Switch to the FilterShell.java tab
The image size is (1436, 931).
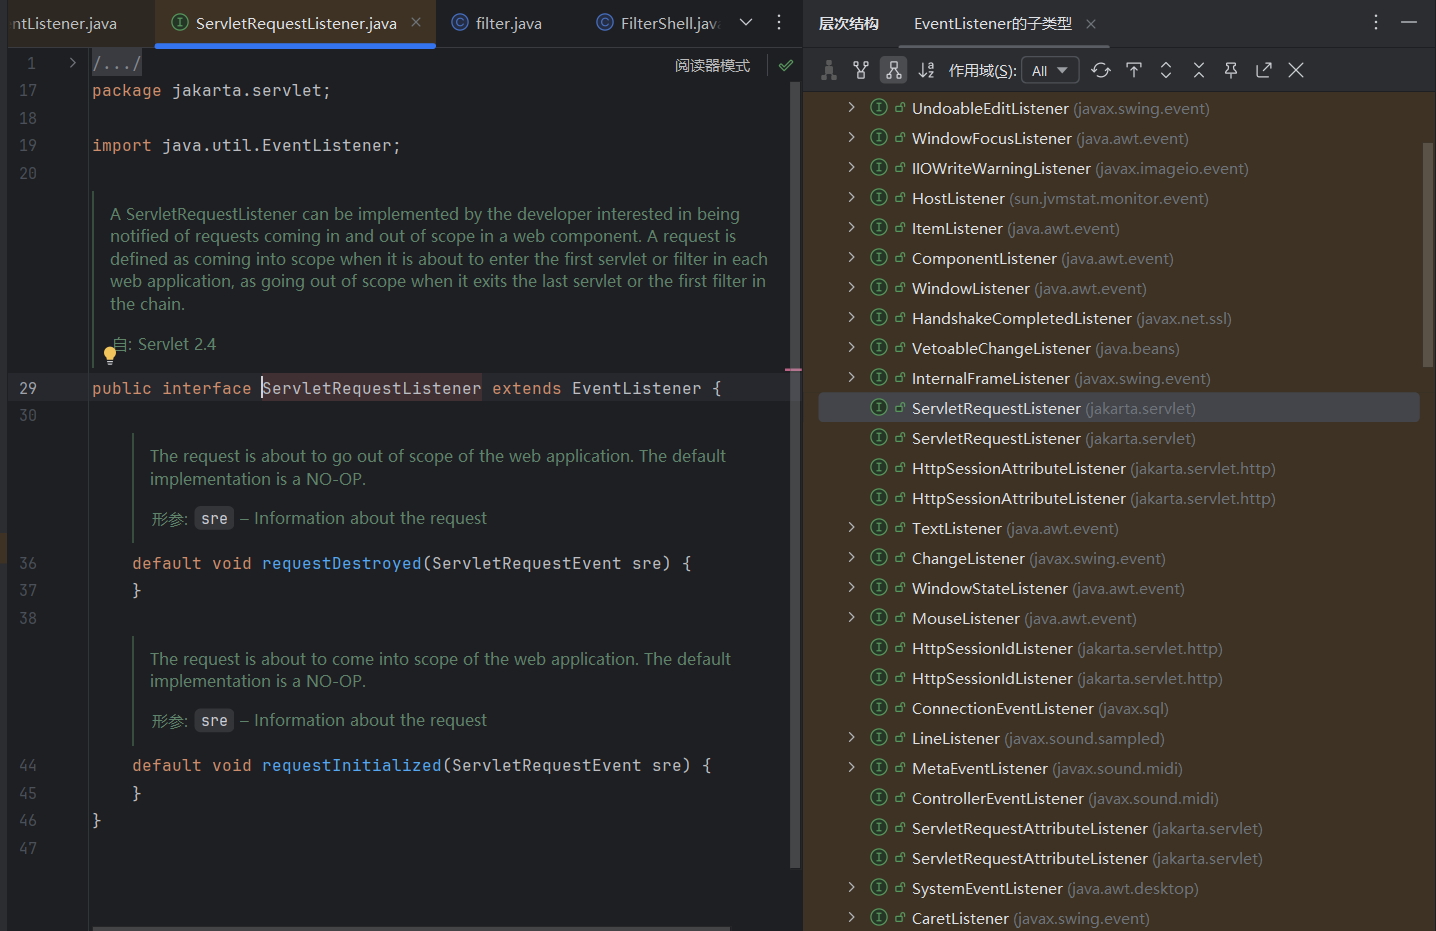pos(668,23)
